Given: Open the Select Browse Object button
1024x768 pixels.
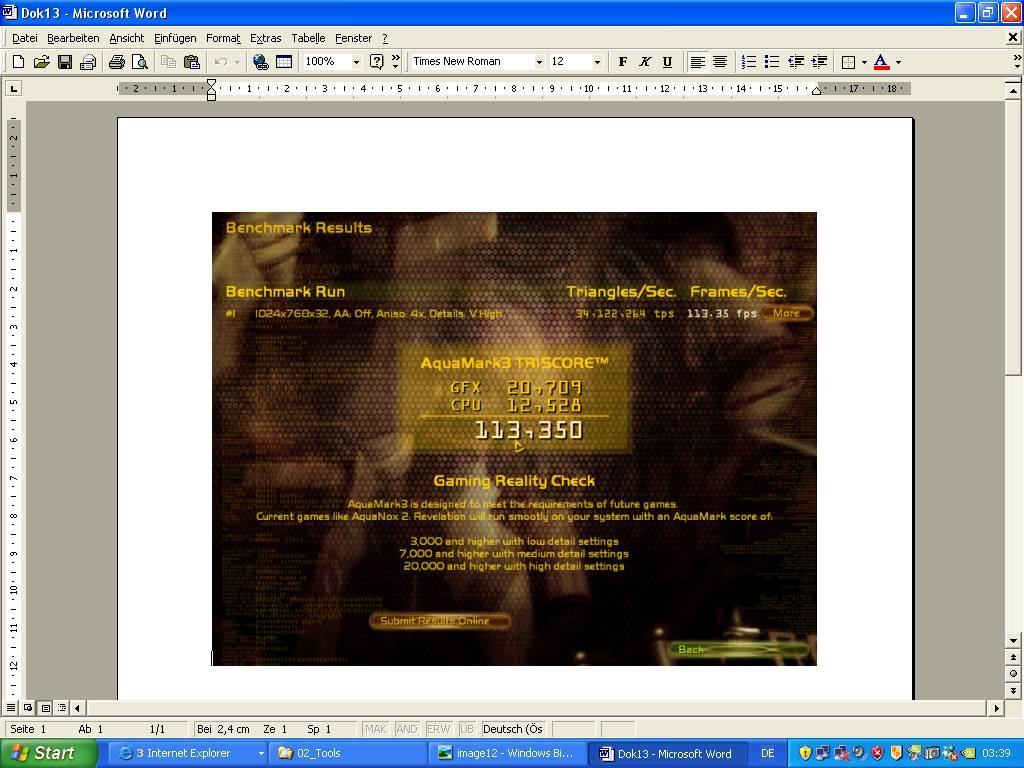Looking at the screenshot, I should coord(1013,673).
